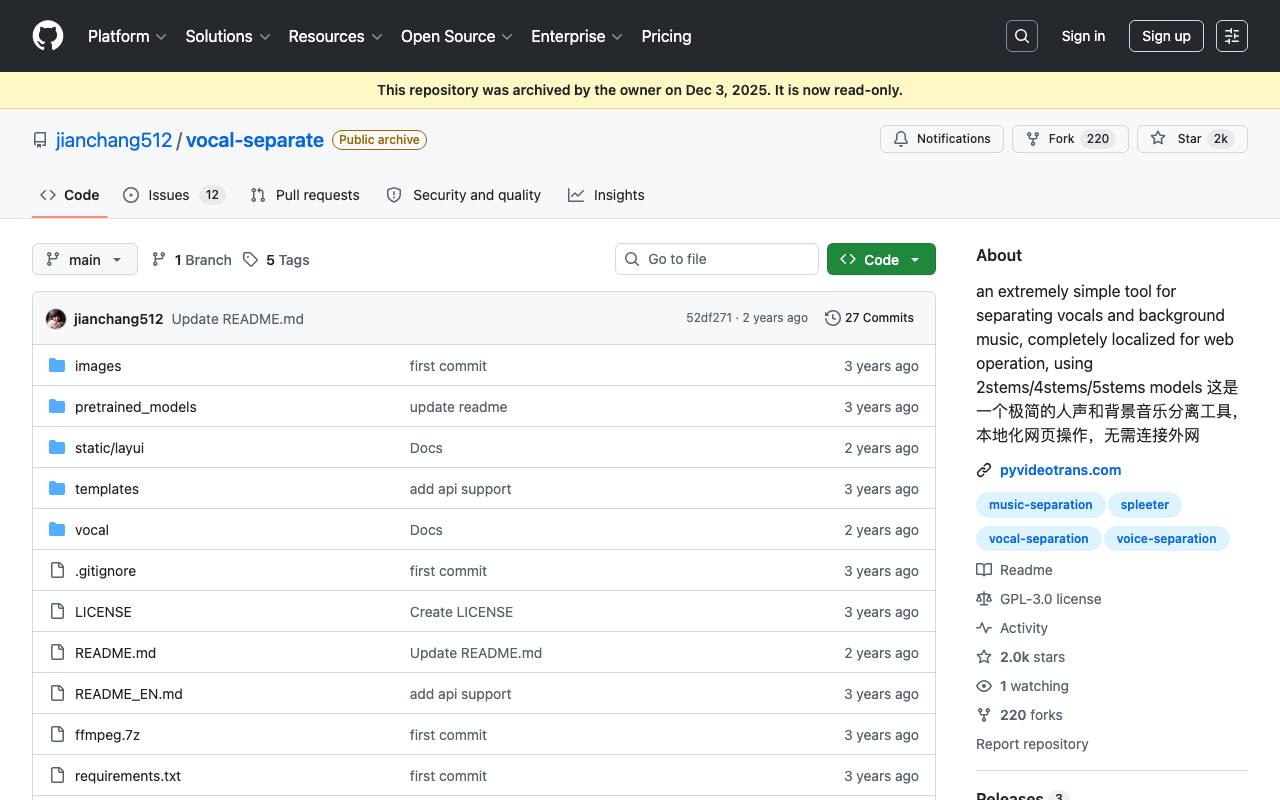The width and height of the screenshot is (1280, 800).
Task: Expand the Enterprise menu
Action: pyautogui.click(x=577, y=36)
